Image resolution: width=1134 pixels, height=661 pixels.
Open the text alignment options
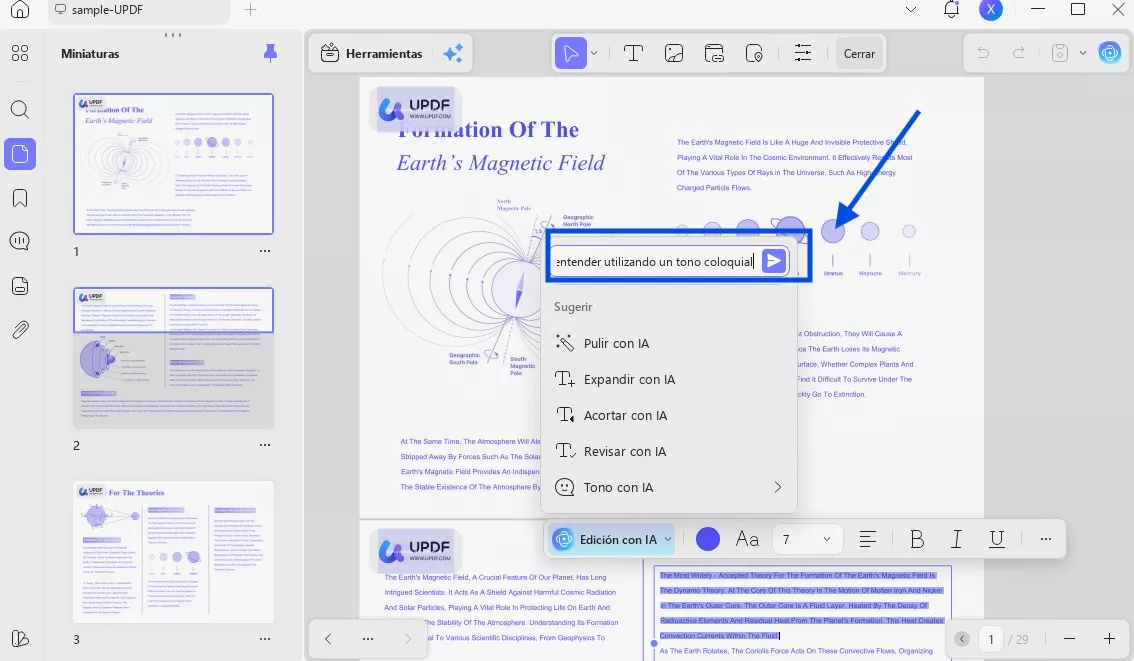[867, 539]
